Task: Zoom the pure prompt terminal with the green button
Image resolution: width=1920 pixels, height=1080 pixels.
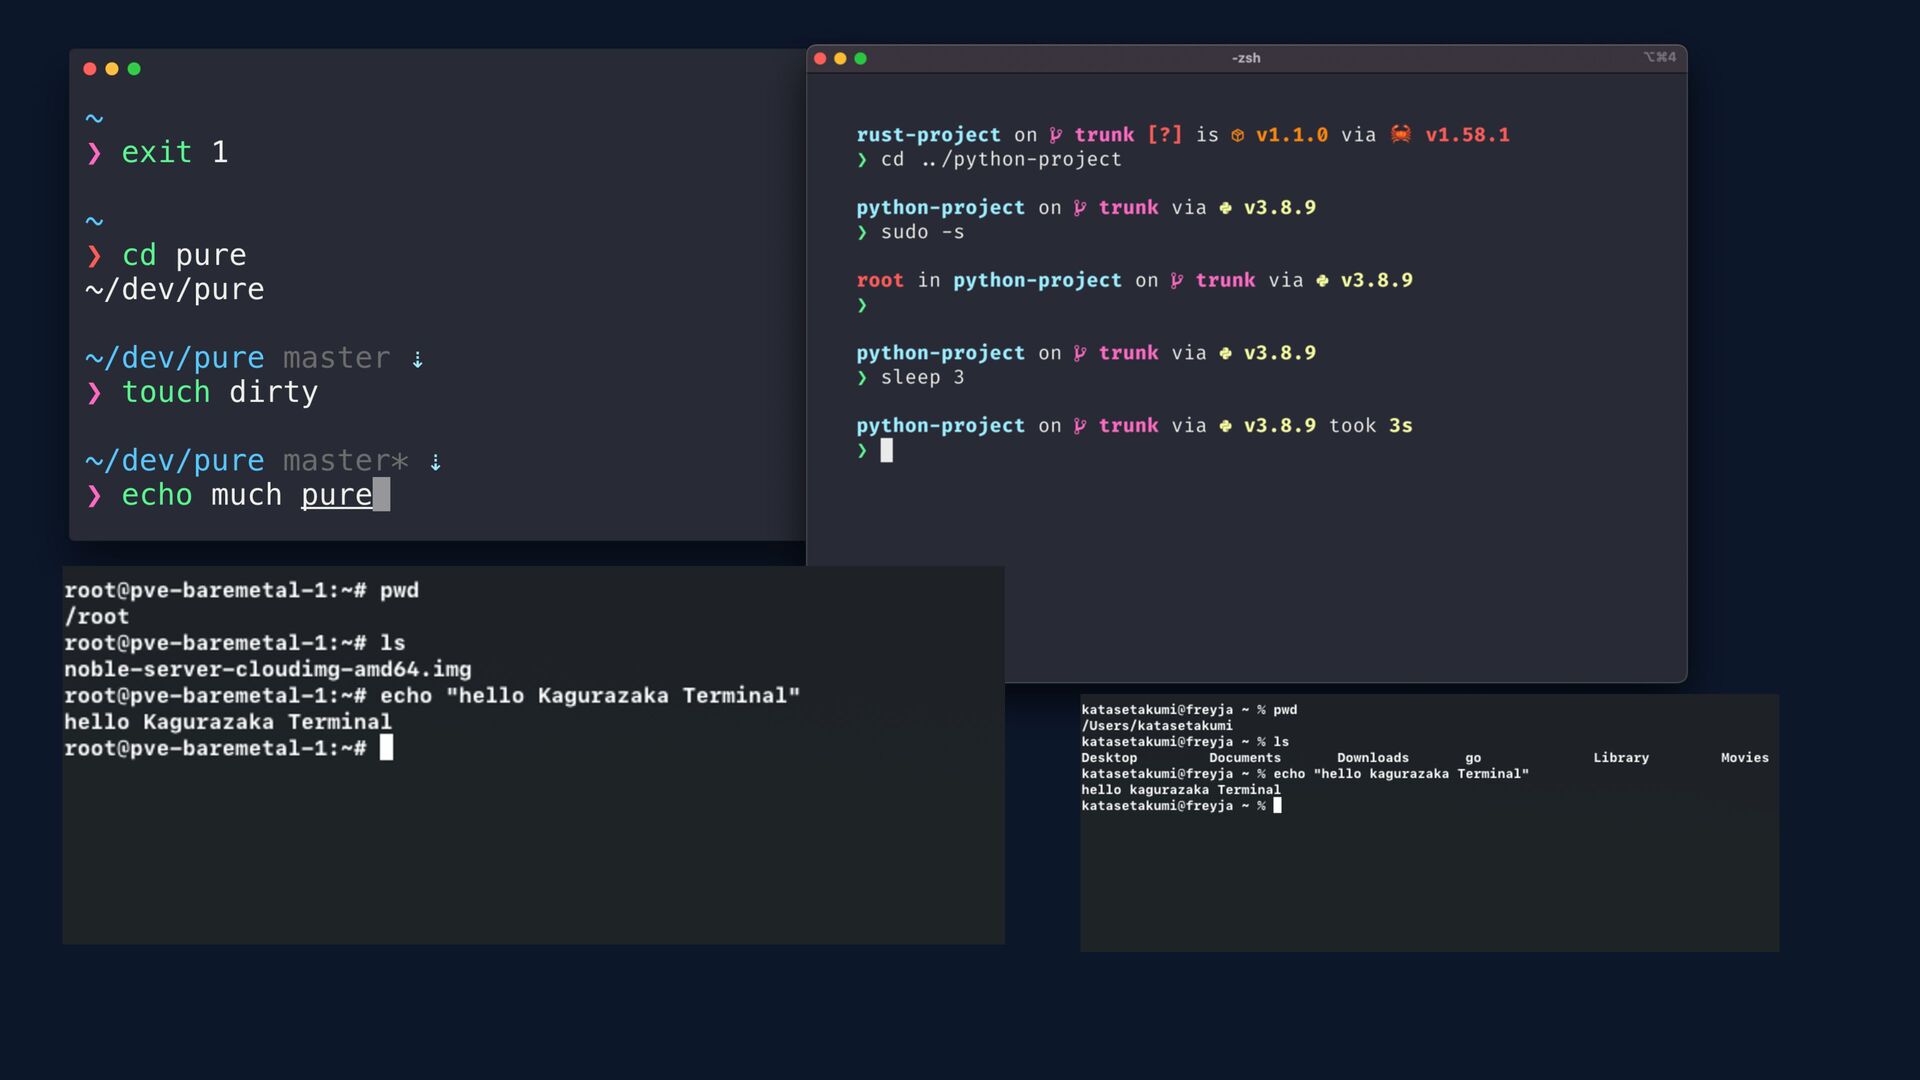Action: (x=134, y=69)
